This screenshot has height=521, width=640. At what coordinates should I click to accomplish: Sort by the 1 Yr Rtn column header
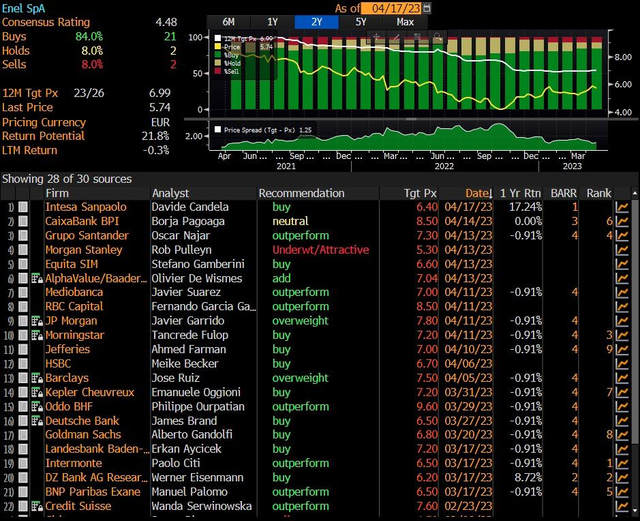[x=520, y=193]
